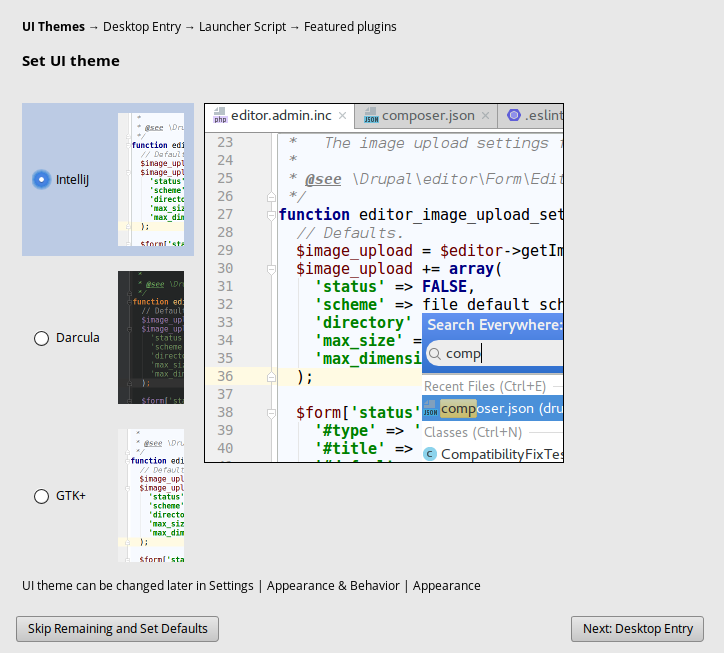Click the purple ESLint circle icon
This screenshot has width=724, height=653.
513,115
